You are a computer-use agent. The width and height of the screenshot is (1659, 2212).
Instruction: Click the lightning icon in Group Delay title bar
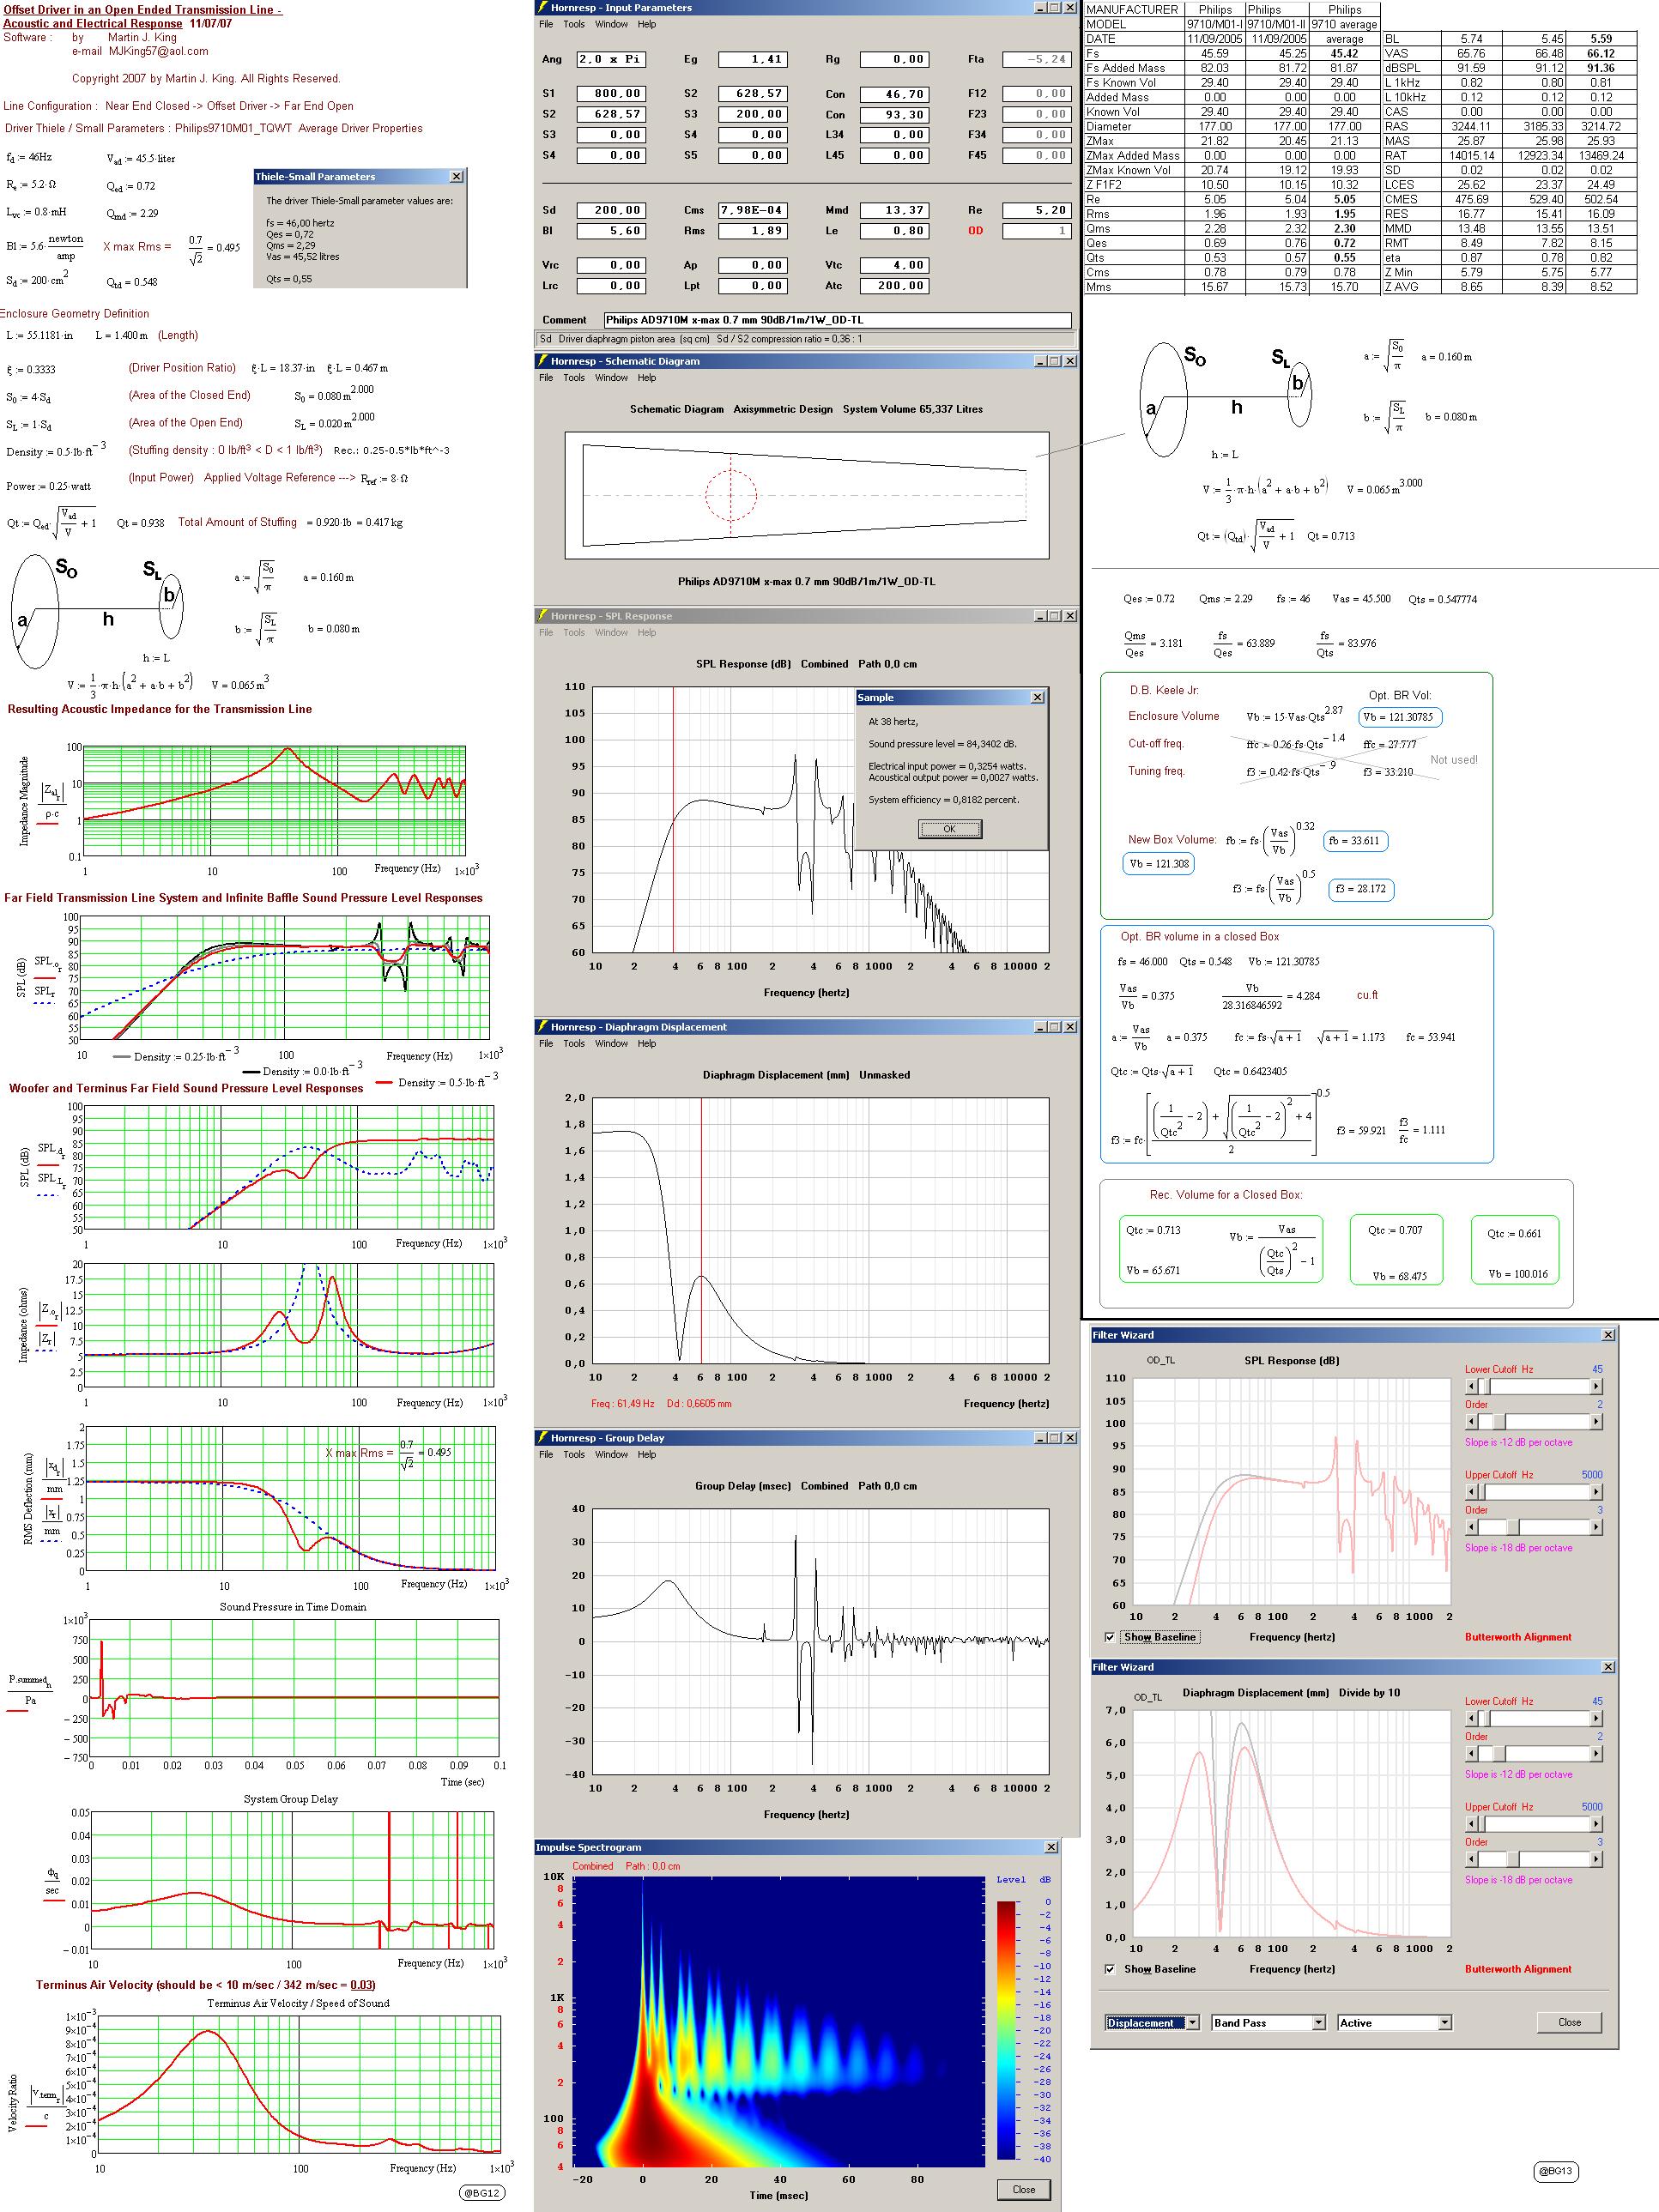point(543,1438)
